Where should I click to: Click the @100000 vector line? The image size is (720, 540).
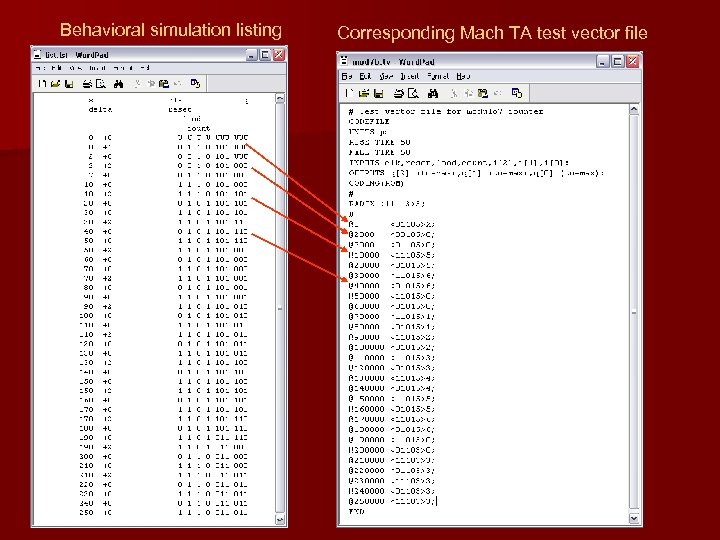391,348
